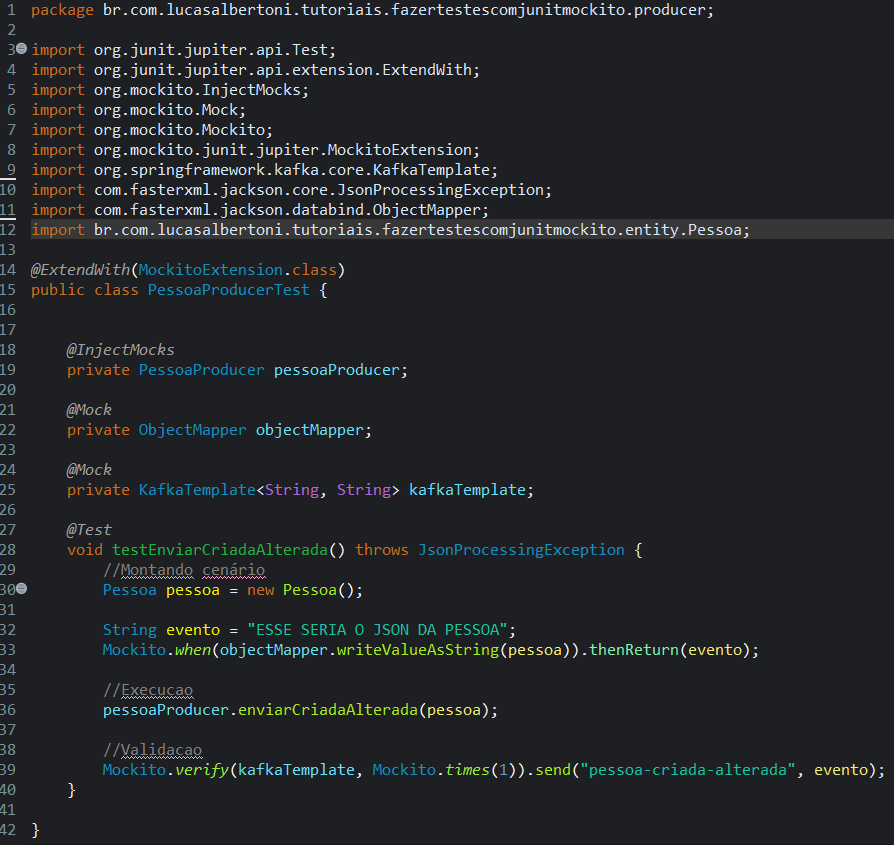Viewport: 894px width, 845px height.
Task: Select the PessoaProducerTest class name
Action: pyautogui.click(x=229, y=289)
